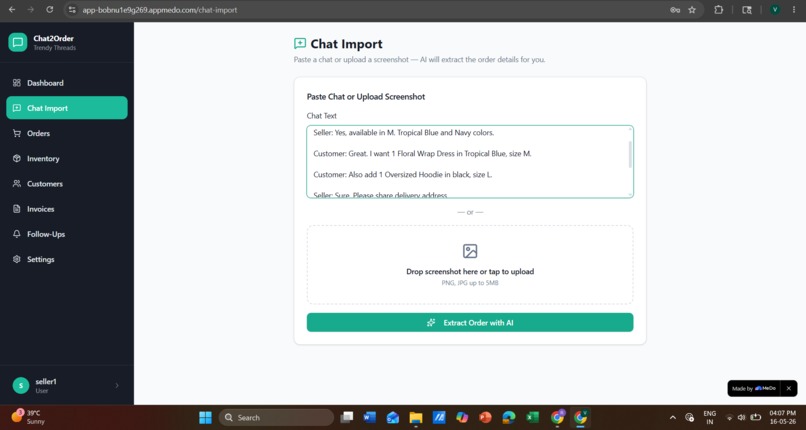This screenshot has width=806, height=430.
Task: Click the drop screenshot upload area
Action: [470, 265]
